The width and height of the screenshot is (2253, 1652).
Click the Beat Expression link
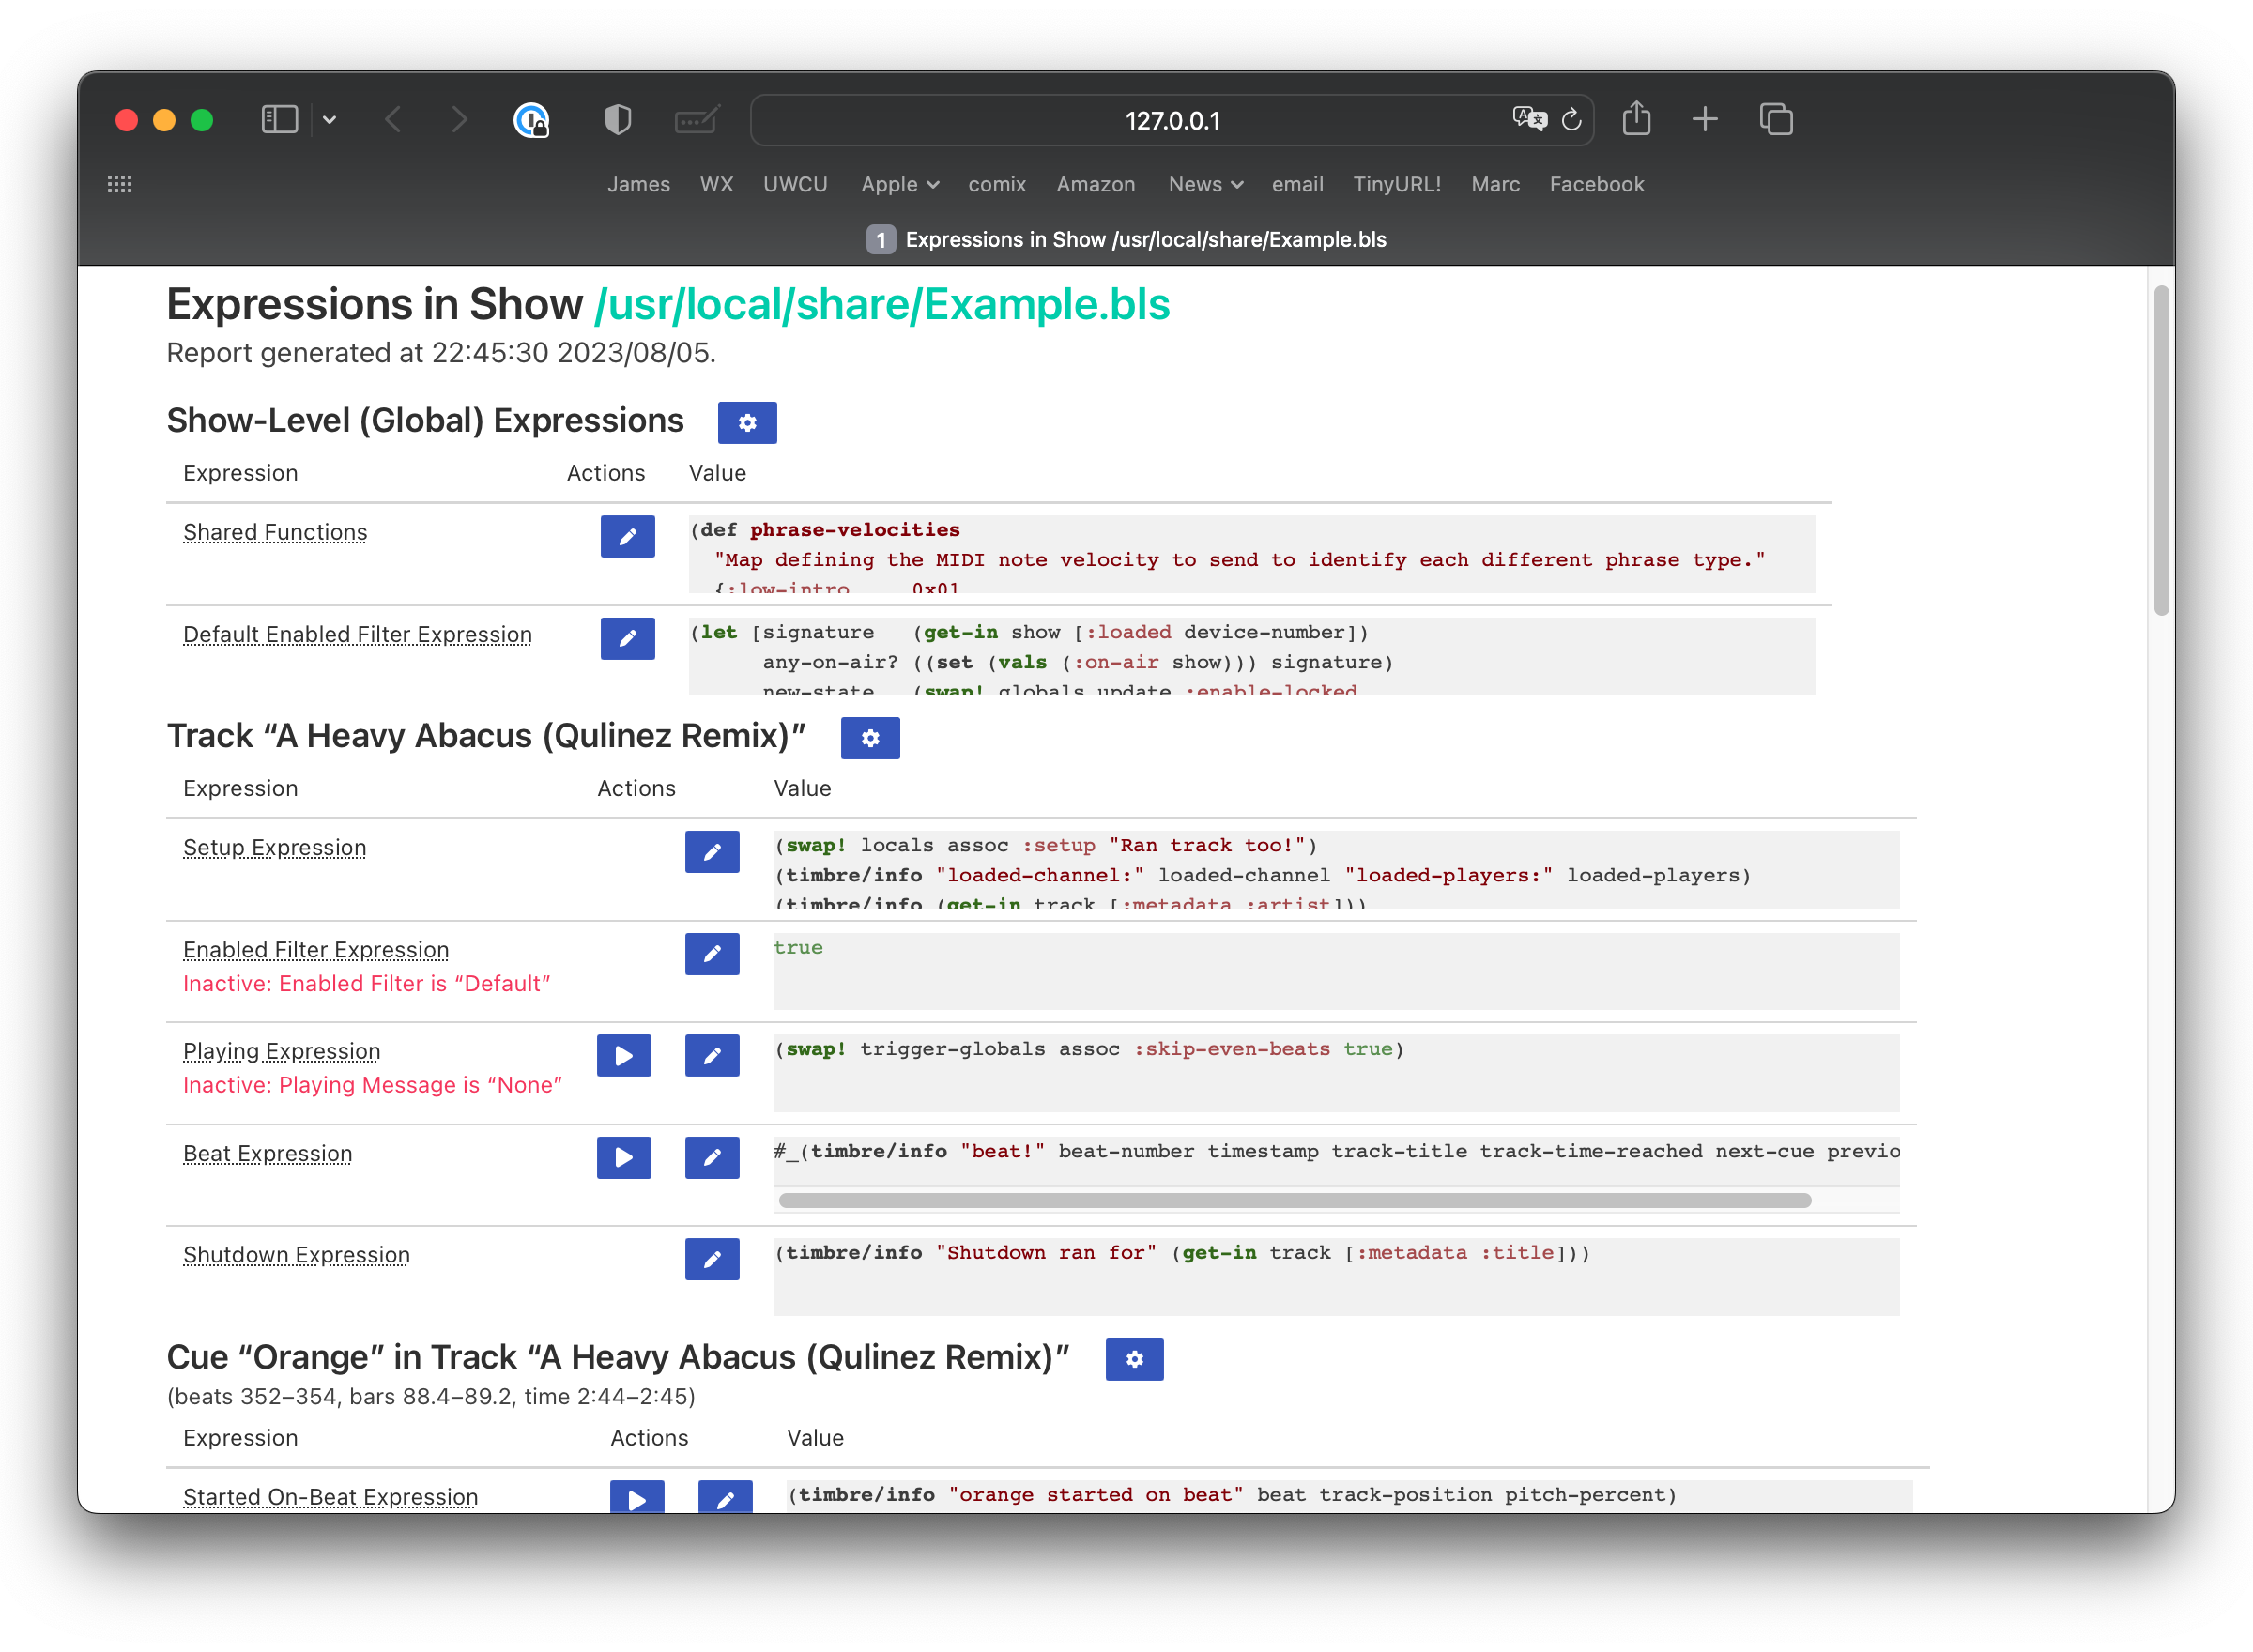click(x=267, y=1153)
